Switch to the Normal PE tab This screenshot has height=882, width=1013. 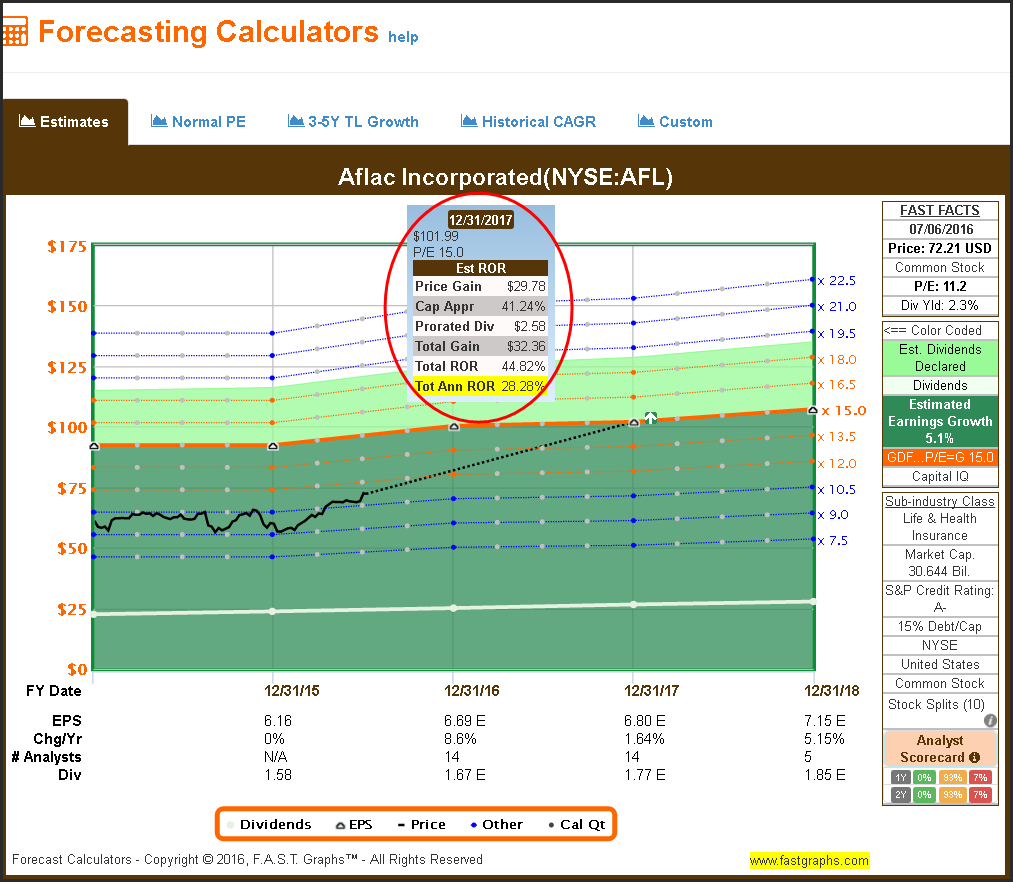click(x=198, y=122)
